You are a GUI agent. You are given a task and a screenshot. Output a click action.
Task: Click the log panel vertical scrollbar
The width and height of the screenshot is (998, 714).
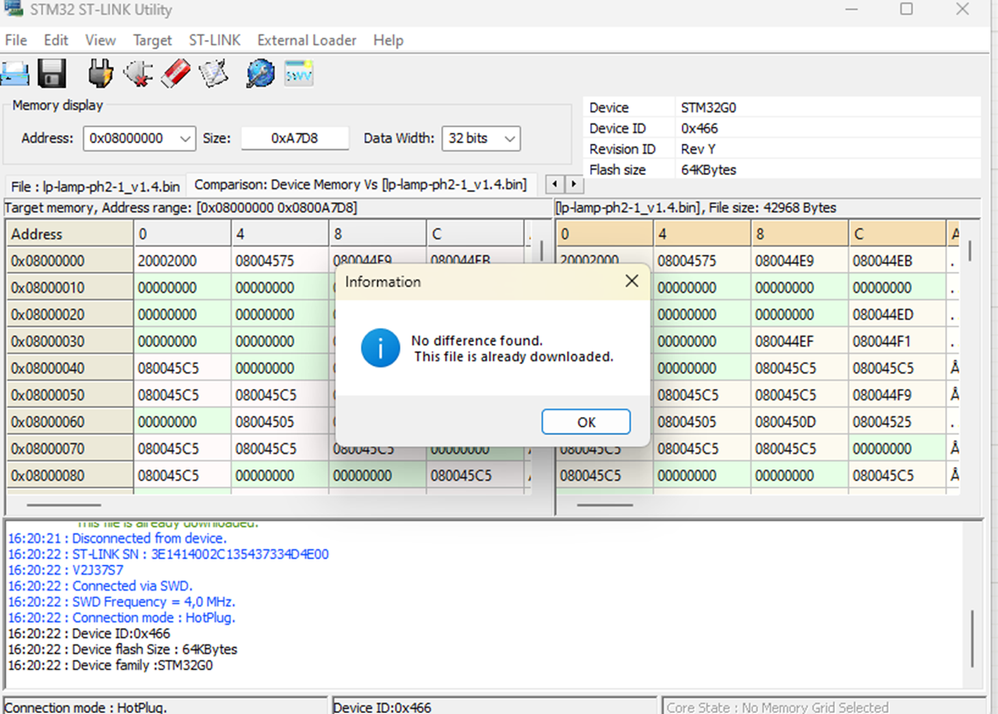(x=971, y=640)
